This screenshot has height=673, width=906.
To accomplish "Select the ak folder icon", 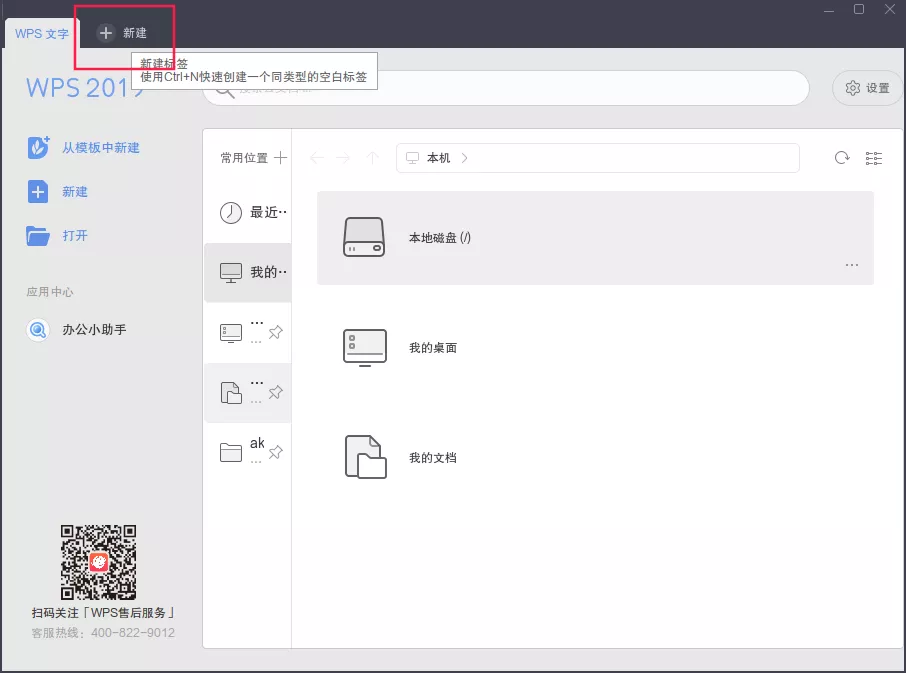I will coord(231,452).
